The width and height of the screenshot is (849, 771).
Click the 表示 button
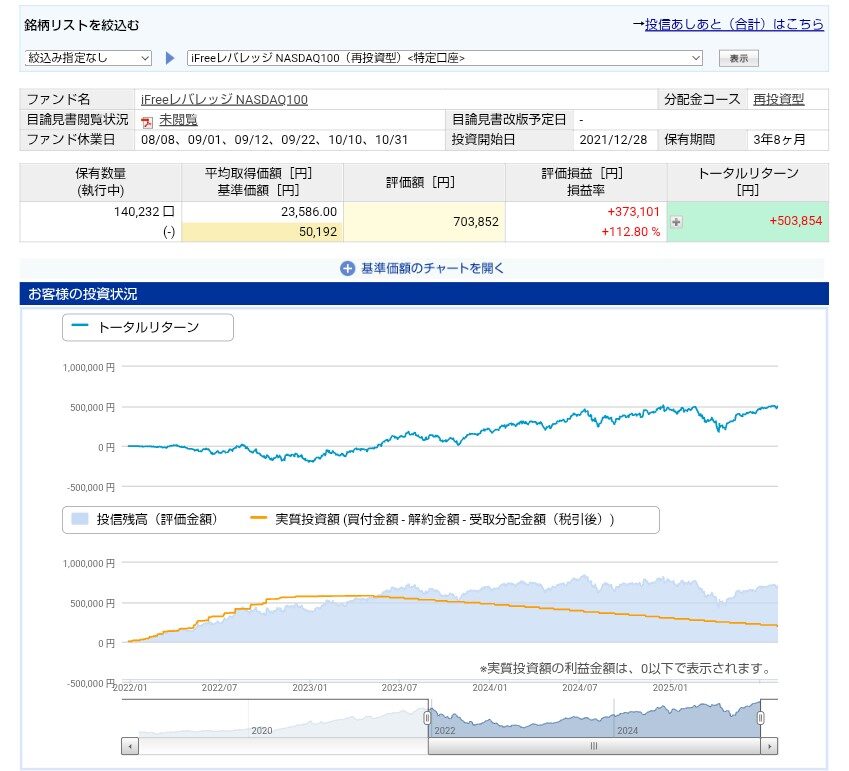pos(739,58)
